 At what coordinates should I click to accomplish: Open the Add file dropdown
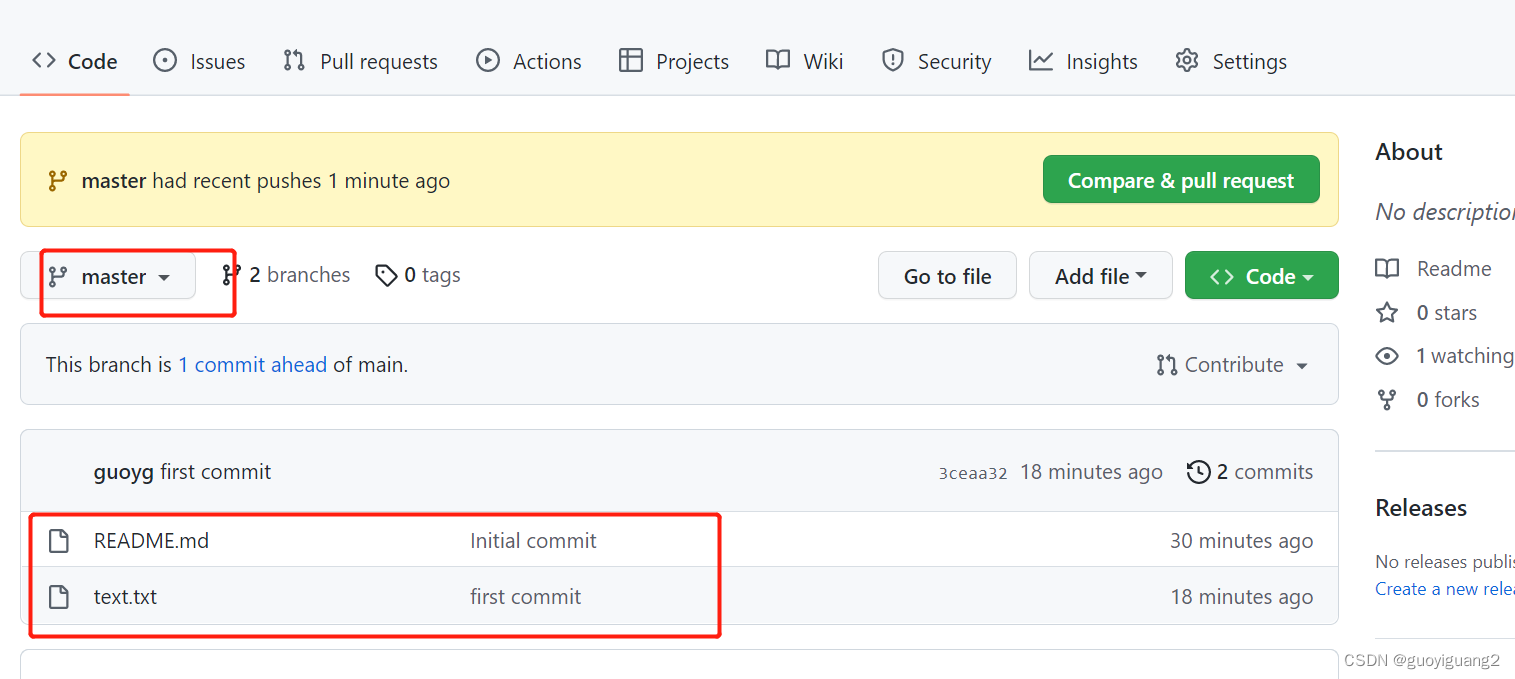pyautogui.click(x=1100, y=276)
